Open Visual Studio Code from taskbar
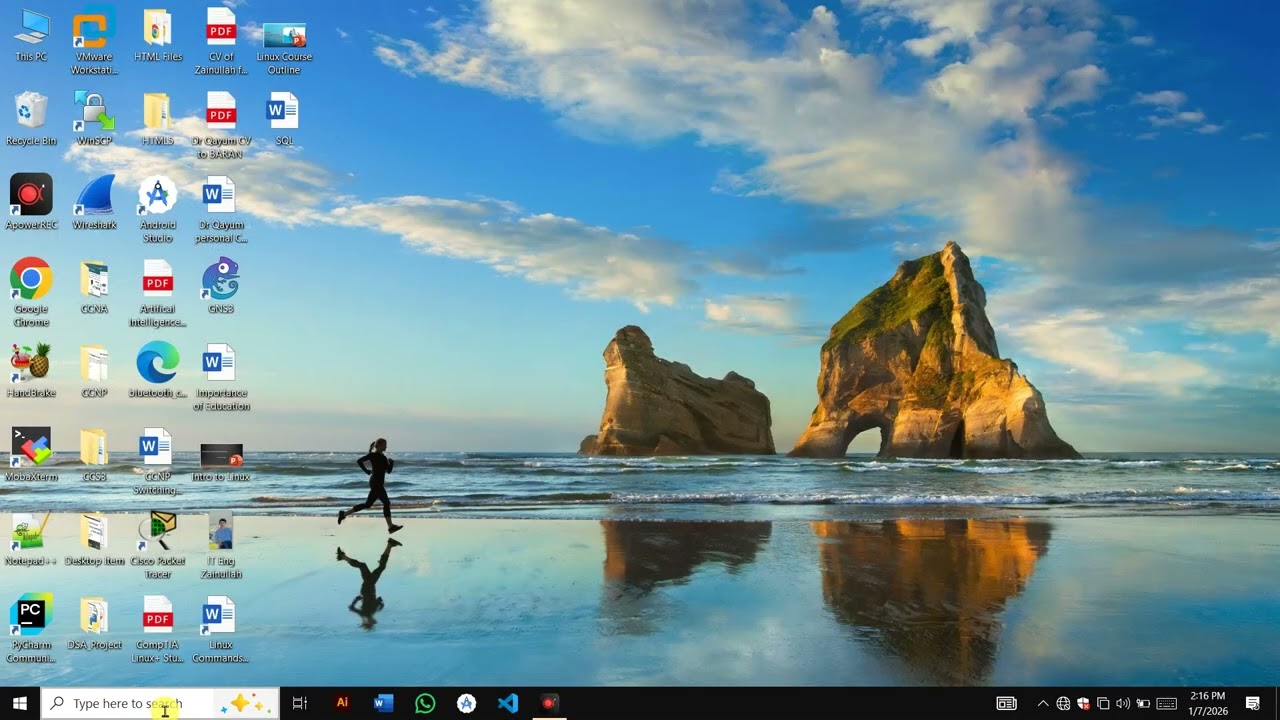The image size is (1280, 720). click(508, 703)
